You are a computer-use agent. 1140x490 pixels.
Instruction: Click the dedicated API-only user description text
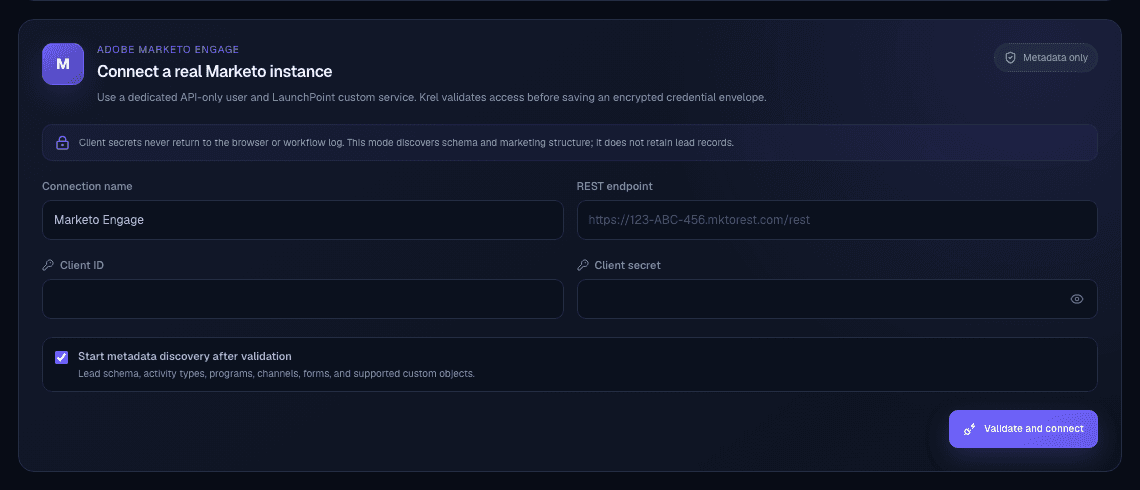(x=432, y=97)
